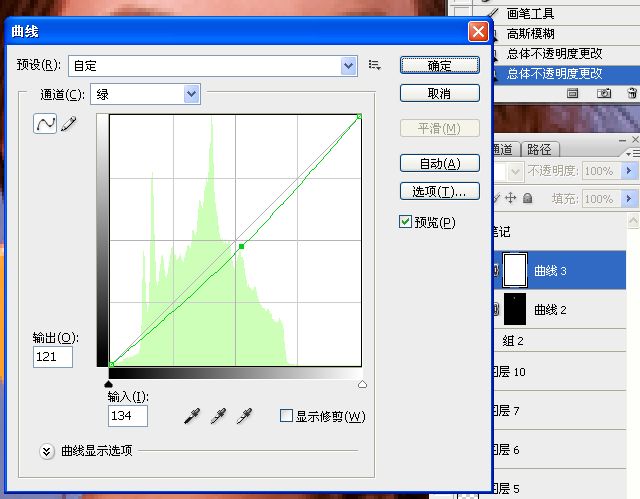This screenshot has height=499, width=640.
Task: Close the layers panel group
Action: click(636, 140)
